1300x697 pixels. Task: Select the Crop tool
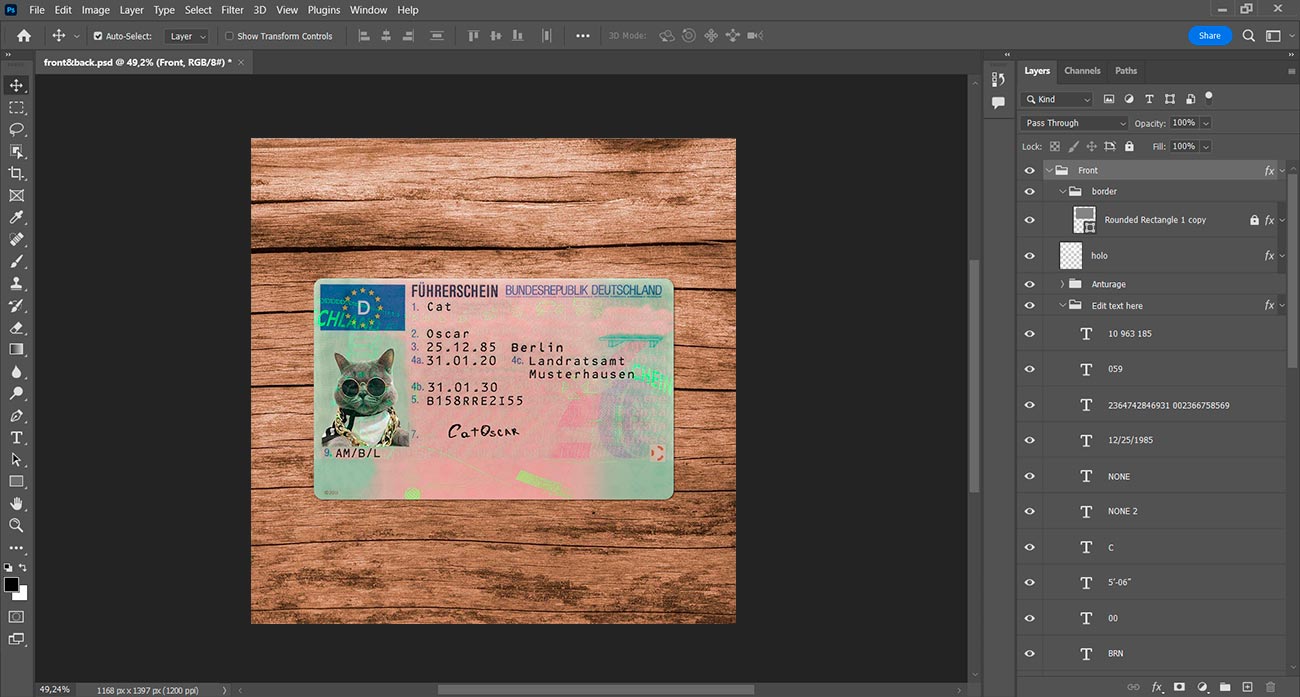[16, 173]
